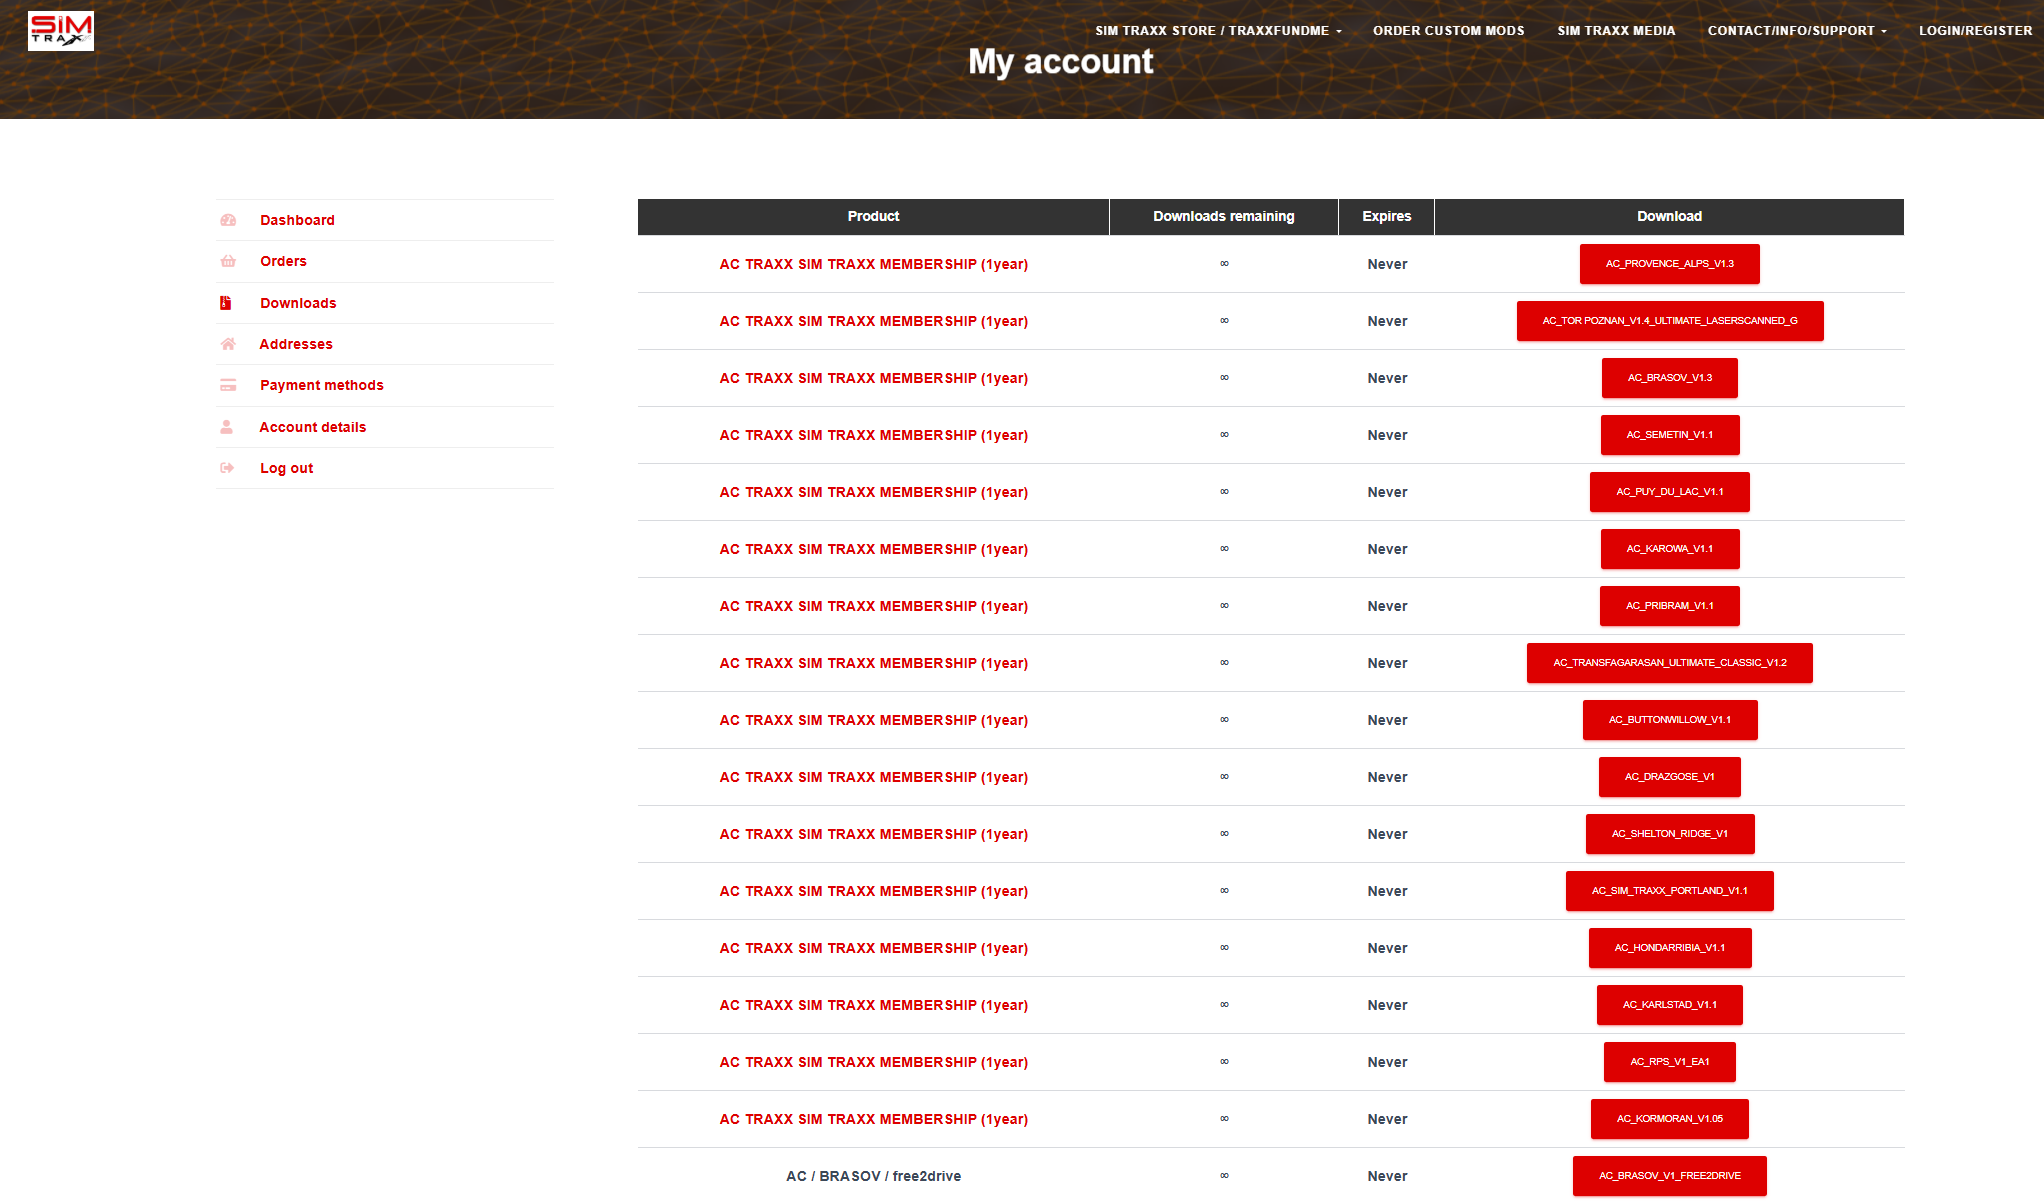This screenshot has height=1203, width=2044.
Task: Download AC_TRANSFAGARASAN_ULTIMATE_CLASSIC_V1.2
Action: pos(1670,663)
